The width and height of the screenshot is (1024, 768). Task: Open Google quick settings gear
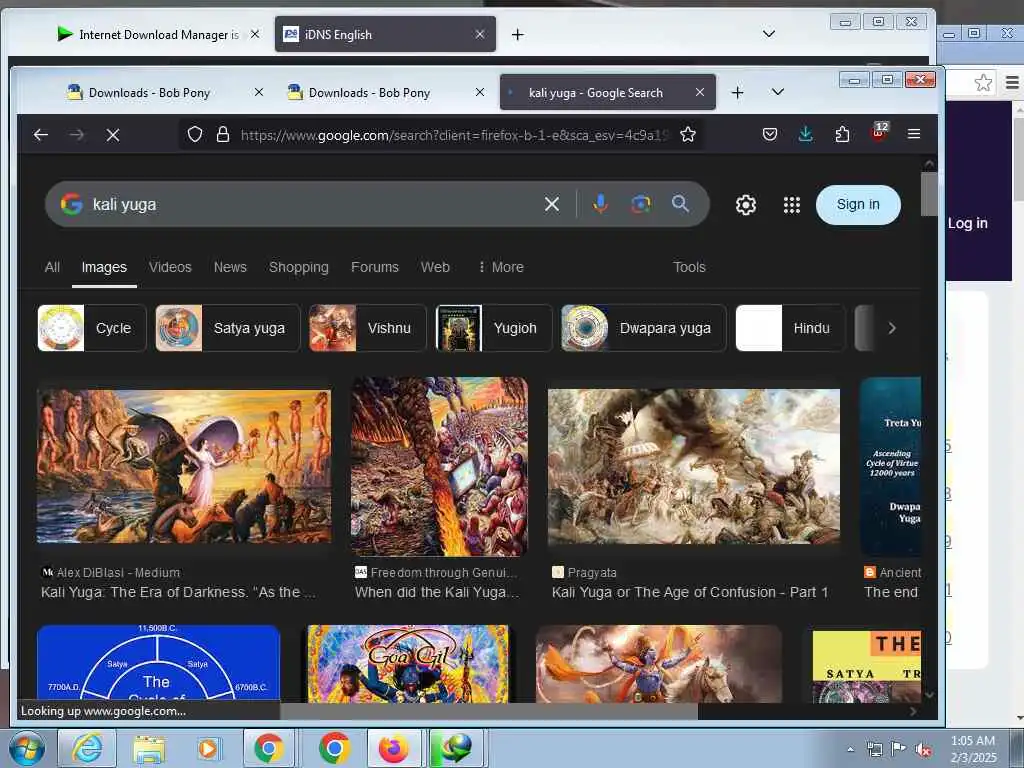pyautogui.click(x=746, y=205)
